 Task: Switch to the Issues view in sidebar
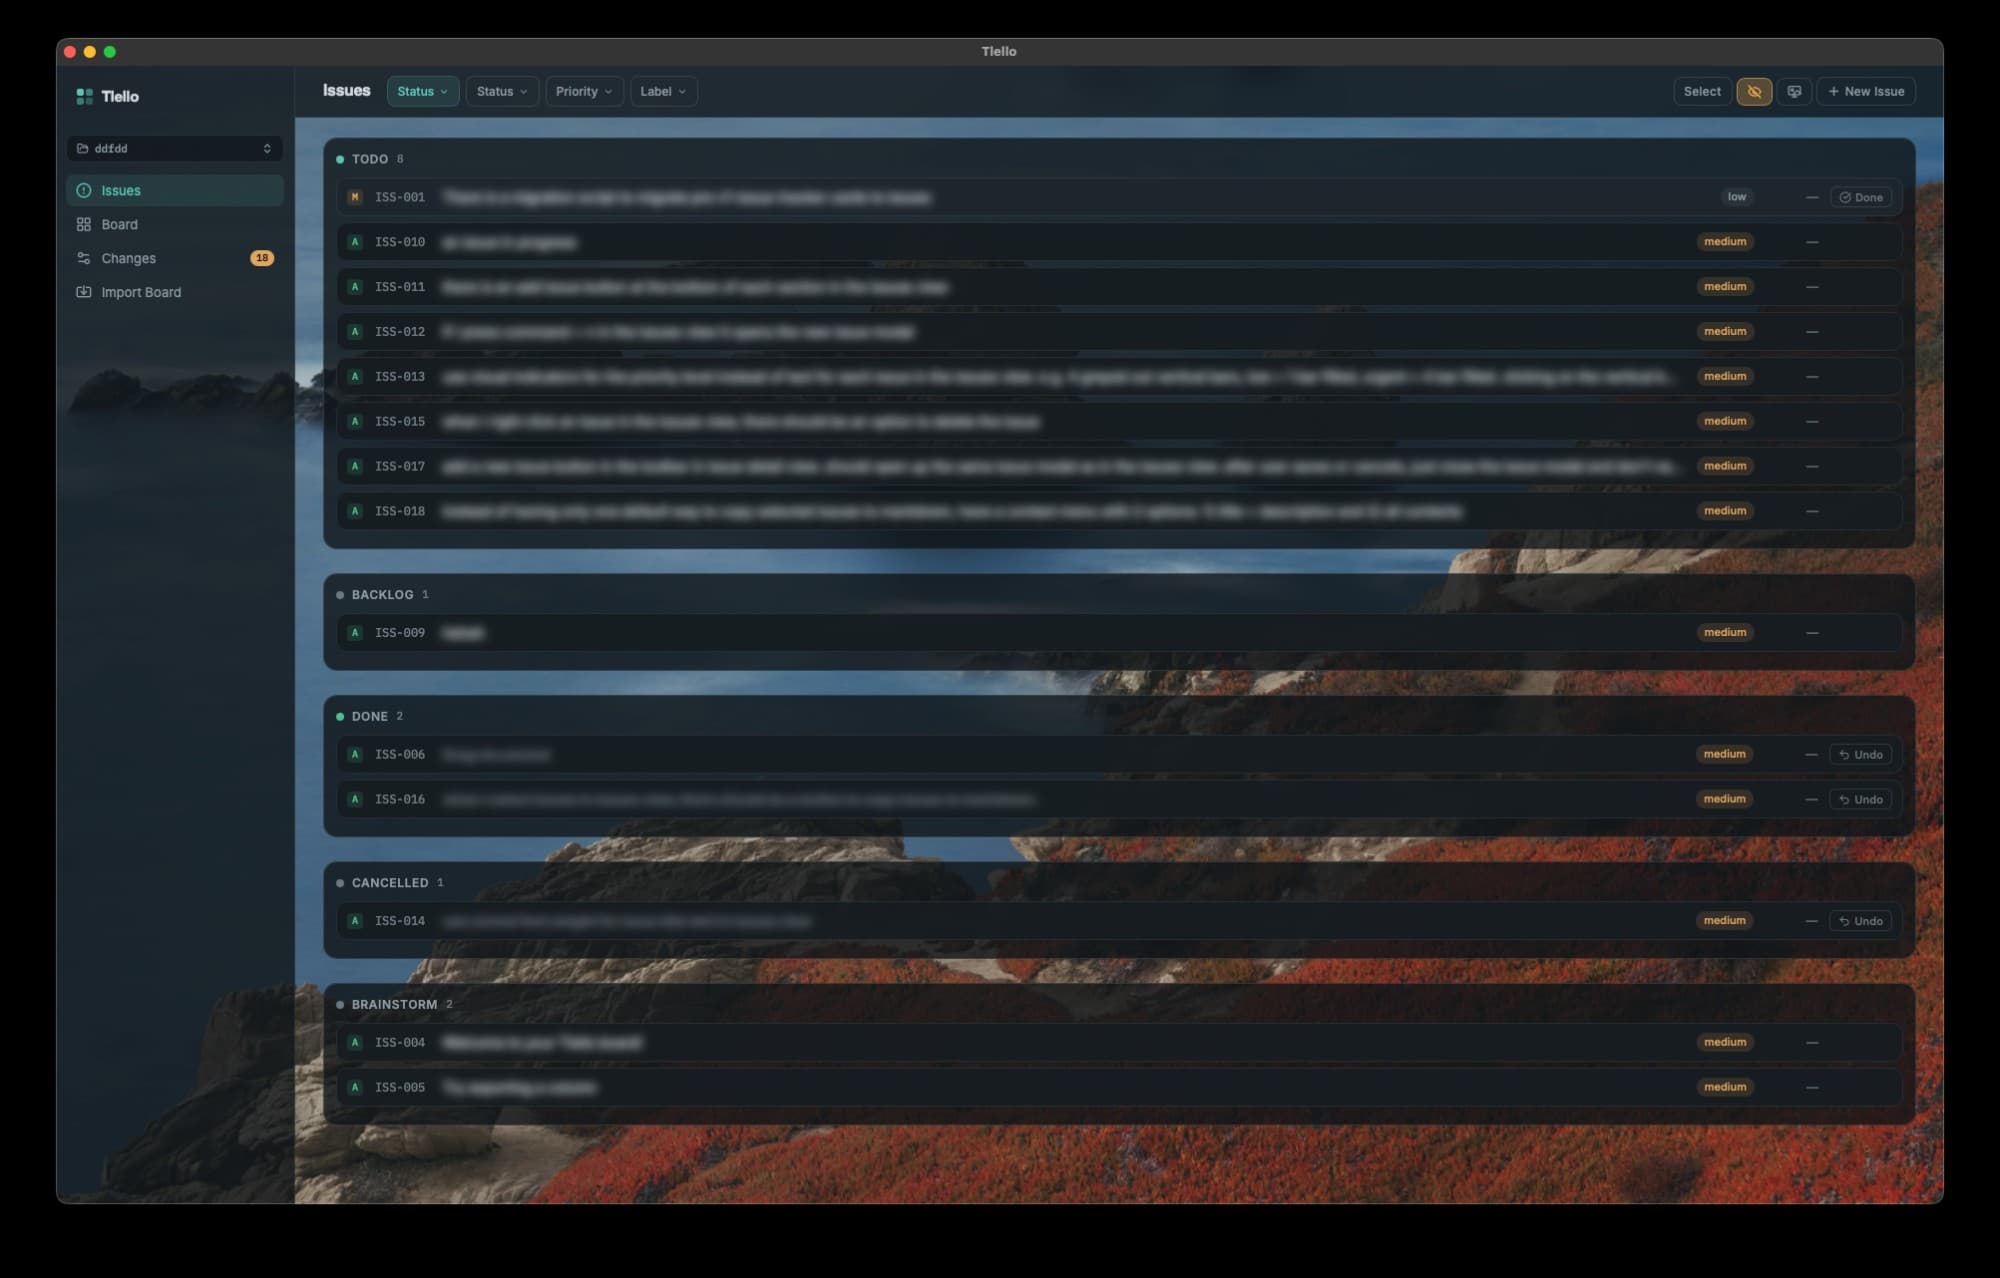123,190
